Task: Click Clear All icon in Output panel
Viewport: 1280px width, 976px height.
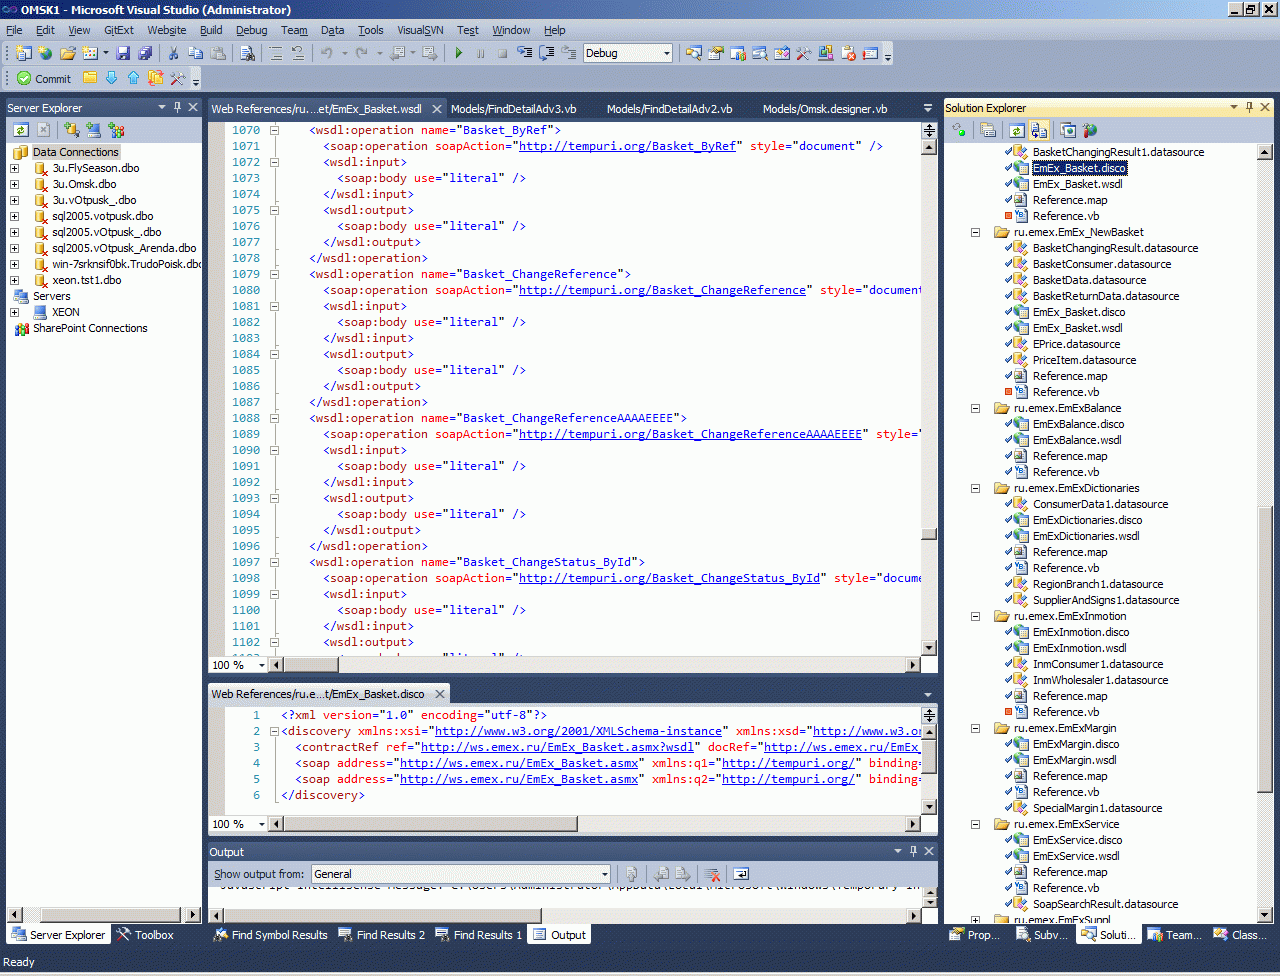Action: click(712, 874)
